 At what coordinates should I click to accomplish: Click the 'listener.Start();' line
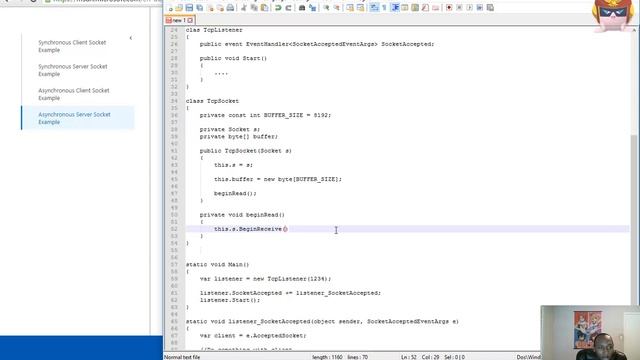point(230,300)
